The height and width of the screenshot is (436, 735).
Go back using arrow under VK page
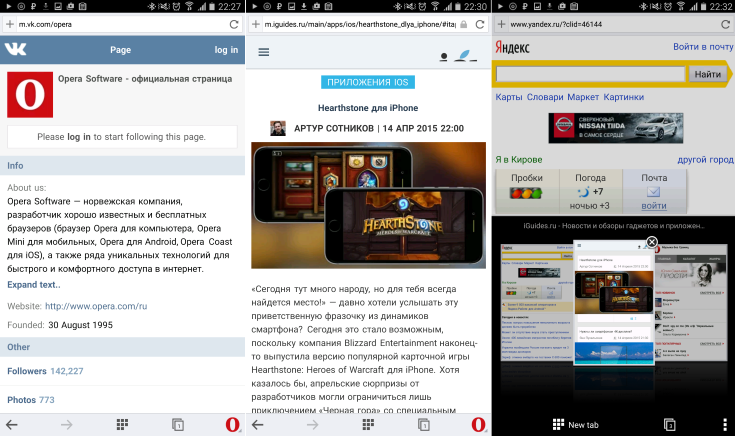(12, 425)
